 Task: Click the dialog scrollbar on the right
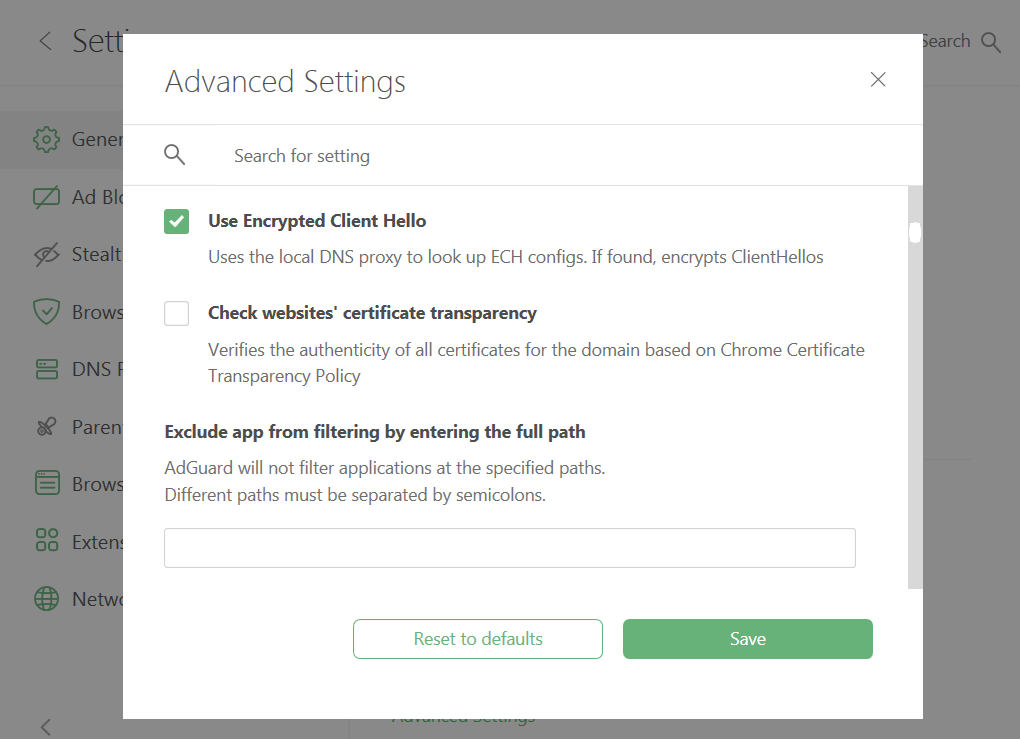pyautogui.click(x=913, y=232)
